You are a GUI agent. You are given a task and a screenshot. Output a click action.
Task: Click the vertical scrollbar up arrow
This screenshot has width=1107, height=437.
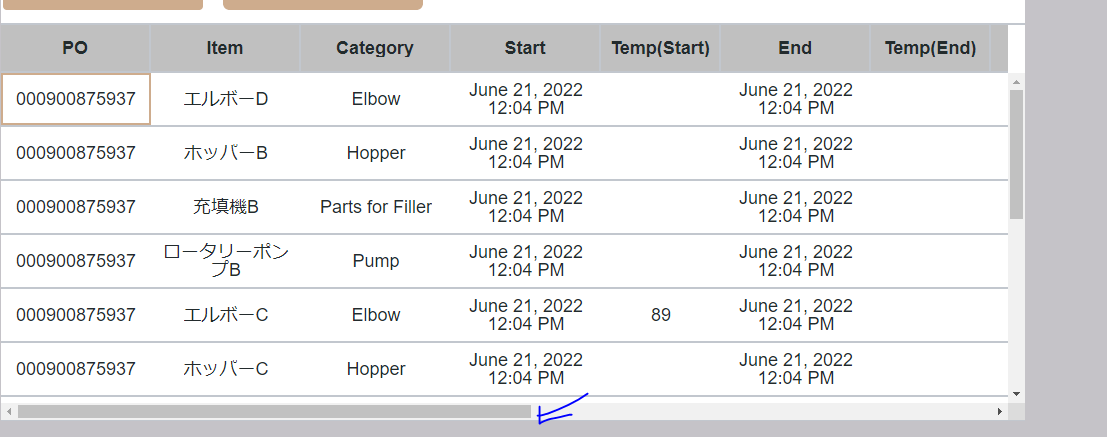click(x=1016, y=81)
